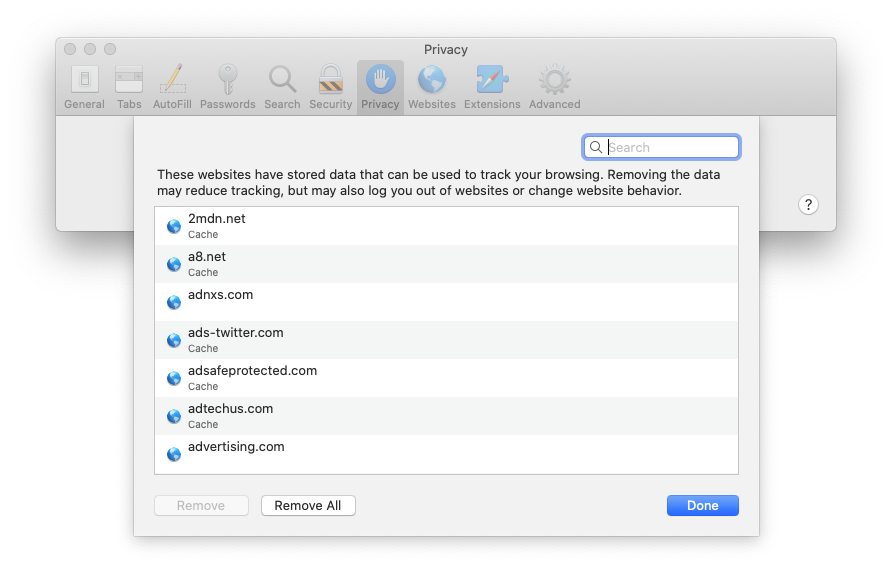This screenshot has width=892, height=563.
Task: Select the advertising.com entry
Action: (x=447, y=454)
